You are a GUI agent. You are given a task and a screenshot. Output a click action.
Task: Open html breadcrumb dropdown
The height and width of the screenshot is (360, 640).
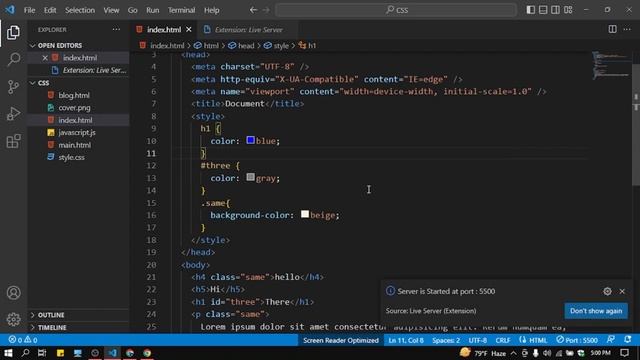click(x=207, y=46)
